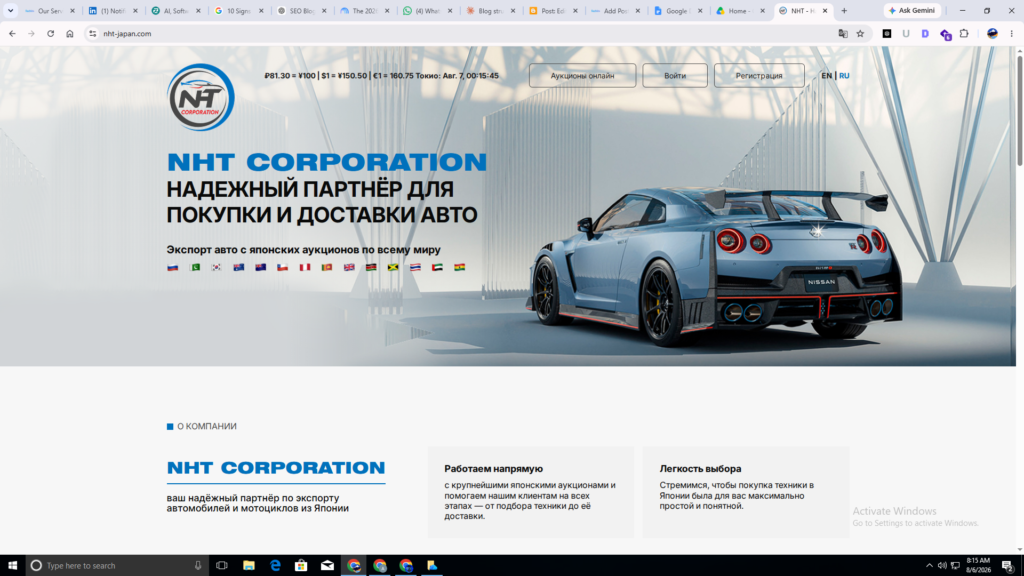The image size is (1024, 576).
Task: Switch to the SEO Blog tab
Action: (301, 10)
